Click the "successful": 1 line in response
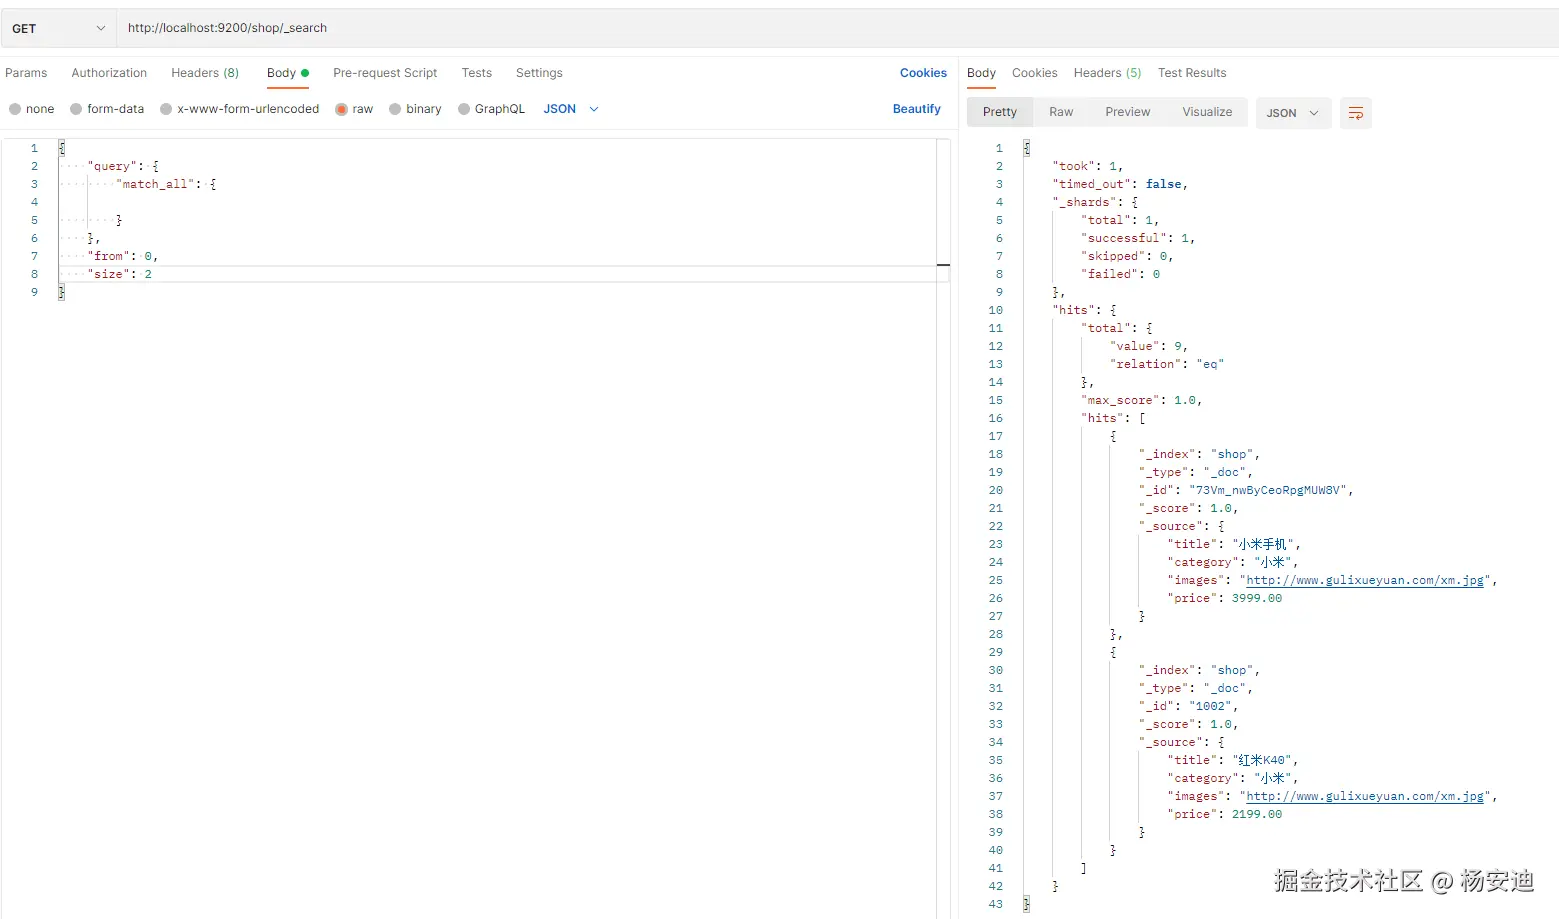This screenshot has width=1559, height=919. tap(1138, 238)
